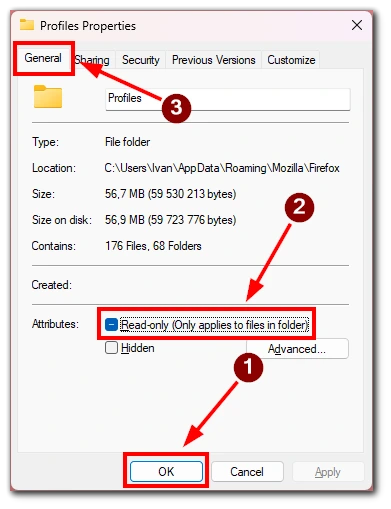Viewport: 391px width, 509px height.
Task: Open the Security tab
Action: coord(140,60)
